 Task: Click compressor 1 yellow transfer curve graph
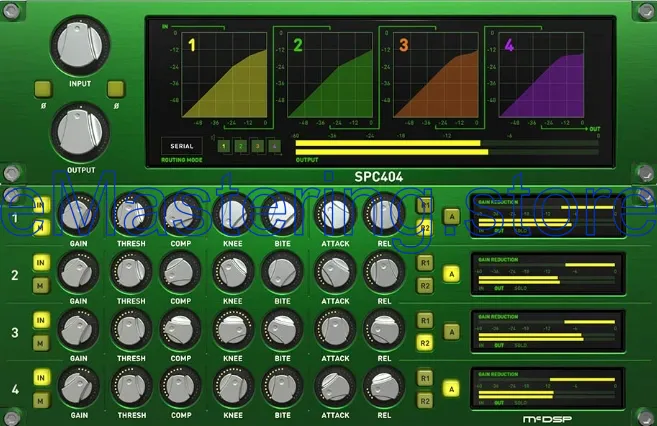(x=224, y=75)
